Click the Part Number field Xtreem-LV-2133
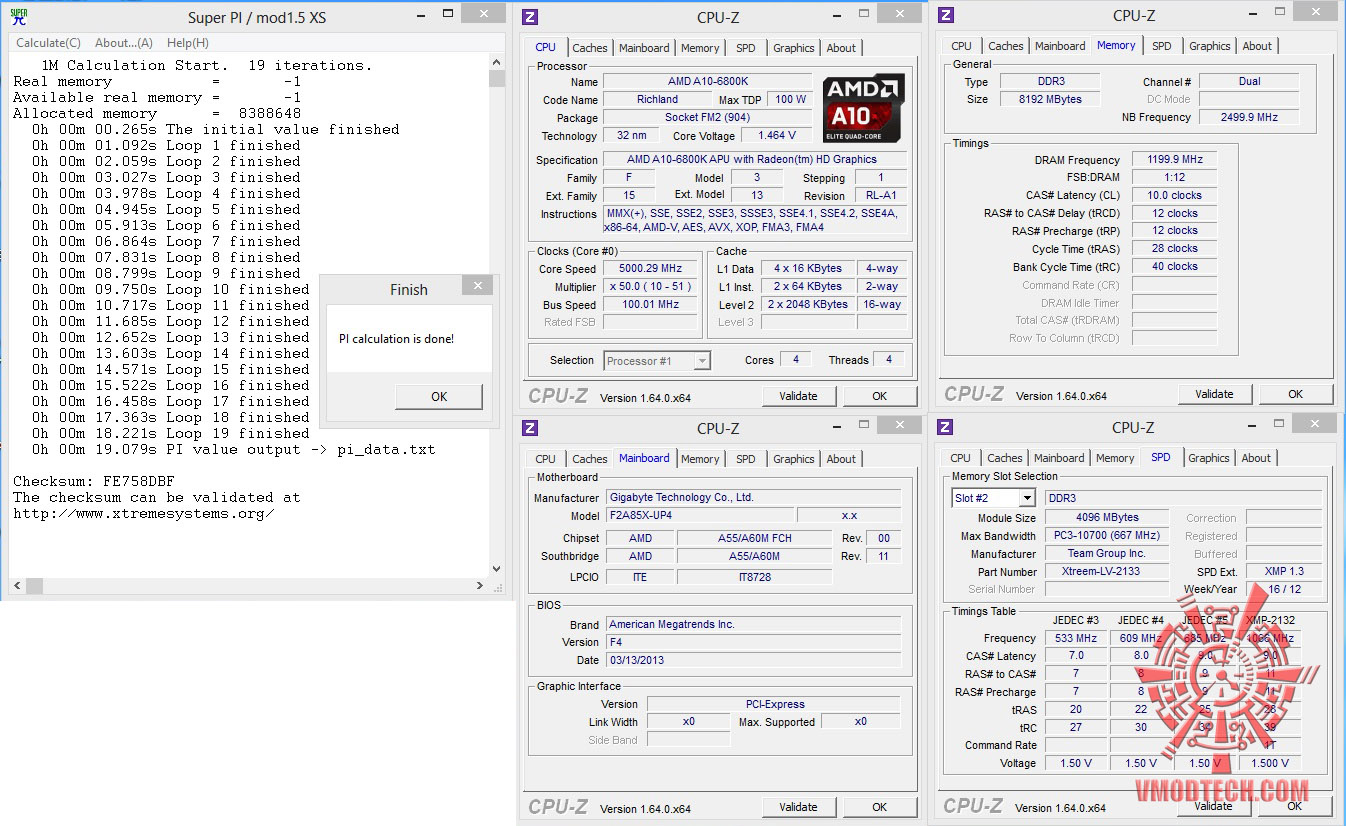 pos(1107,572)
